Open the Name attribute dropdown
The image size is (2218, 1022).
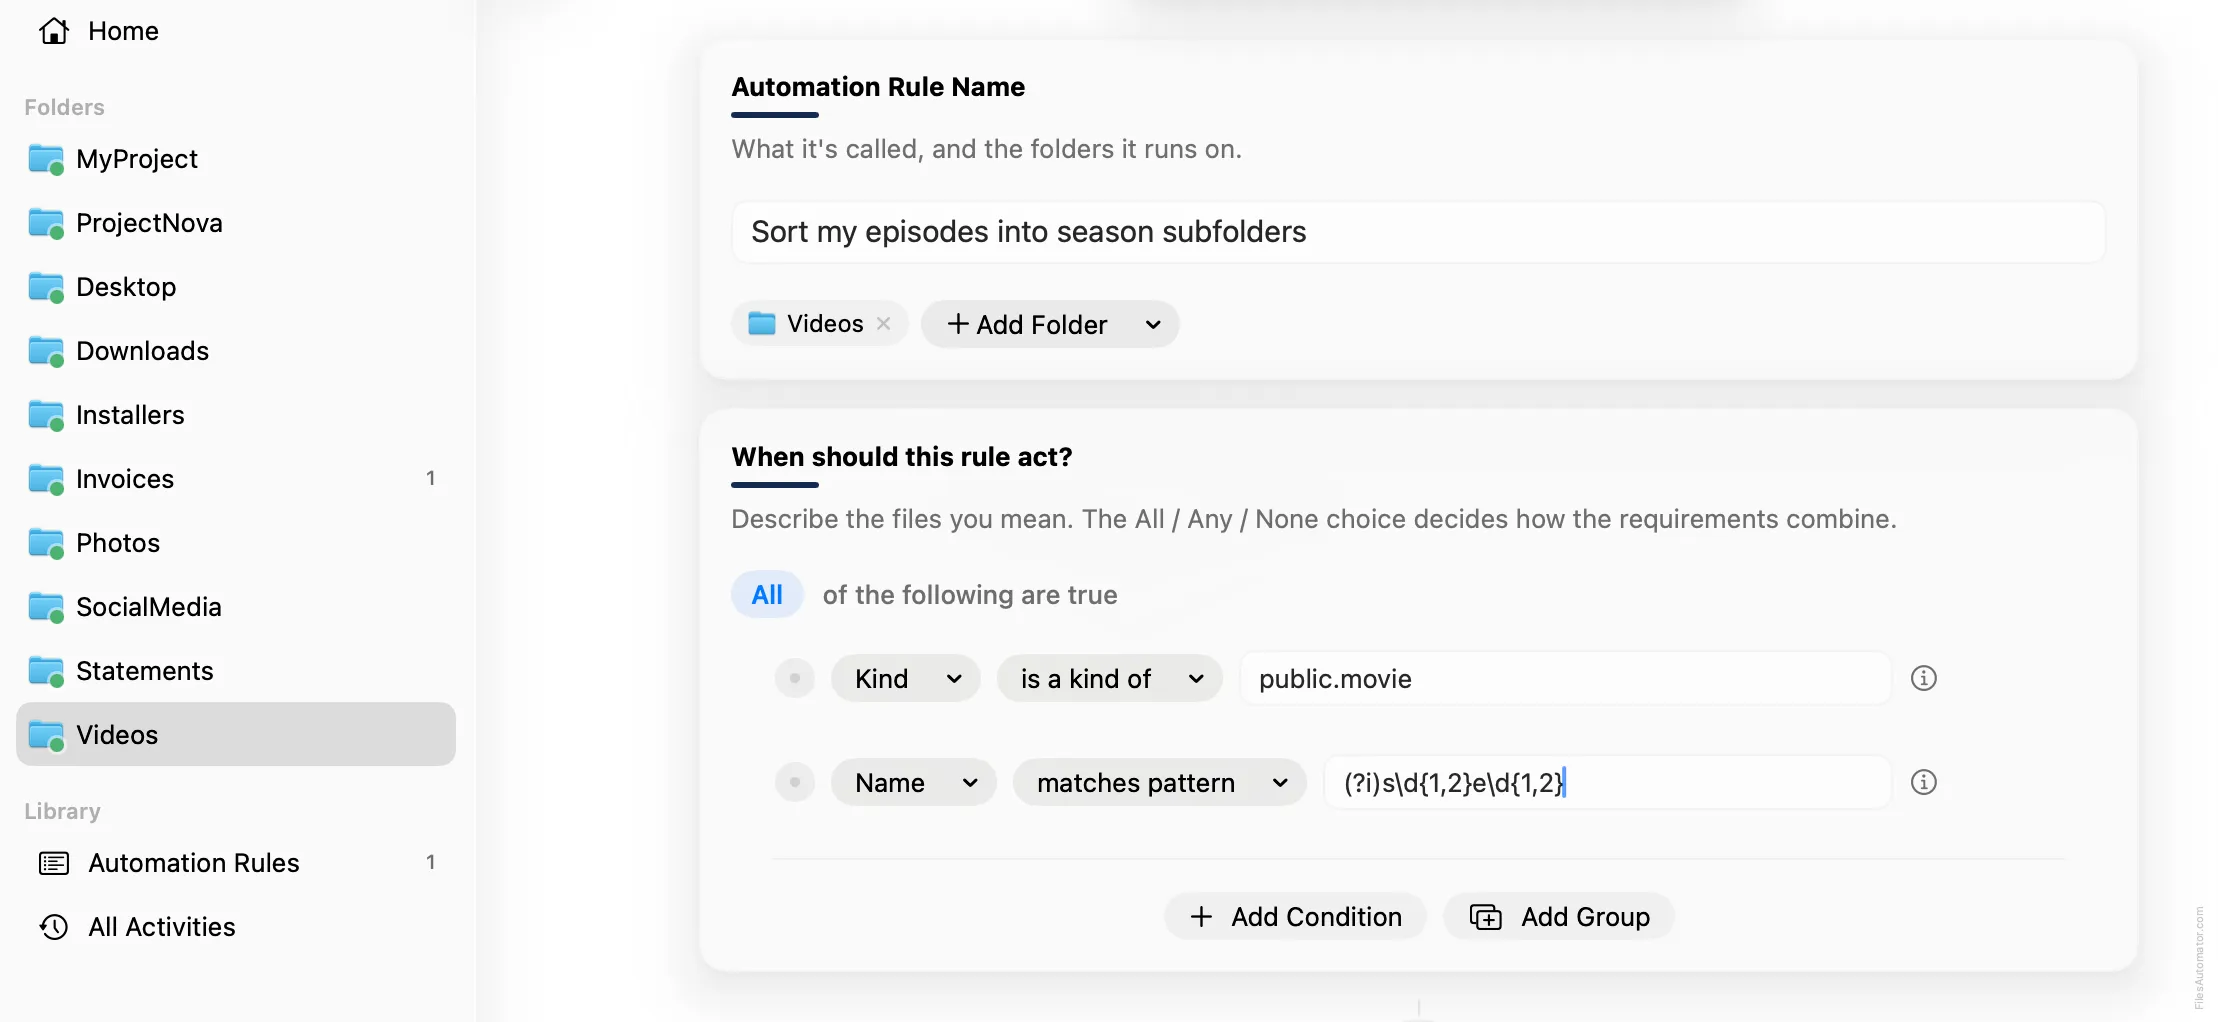coord(913,782)
